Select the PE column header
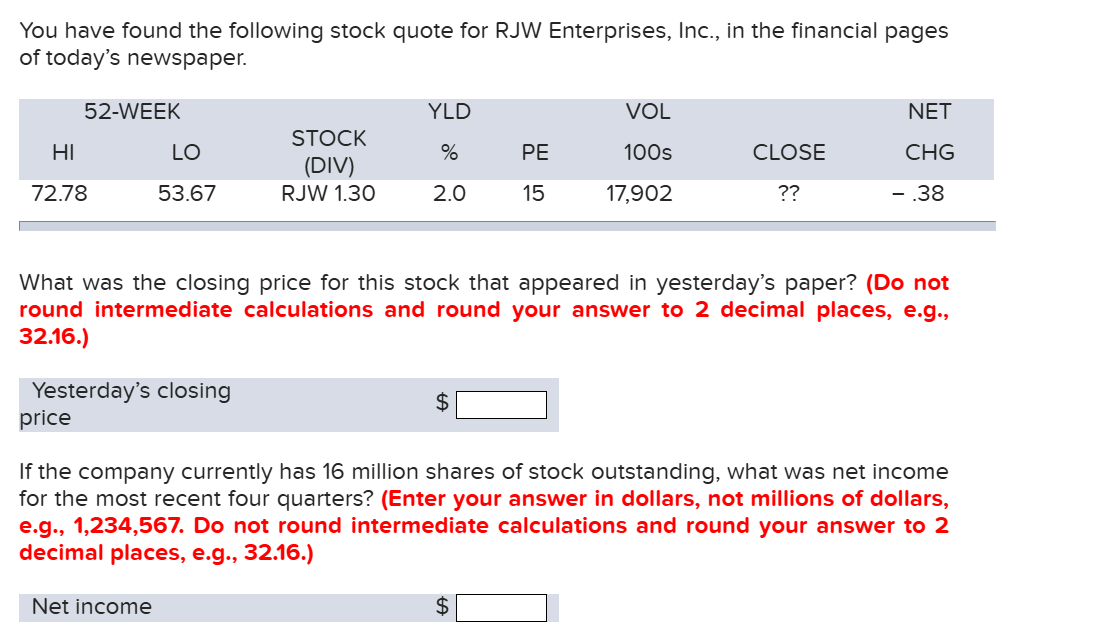This screenshot has height=635, width=1098. (535, 152)
